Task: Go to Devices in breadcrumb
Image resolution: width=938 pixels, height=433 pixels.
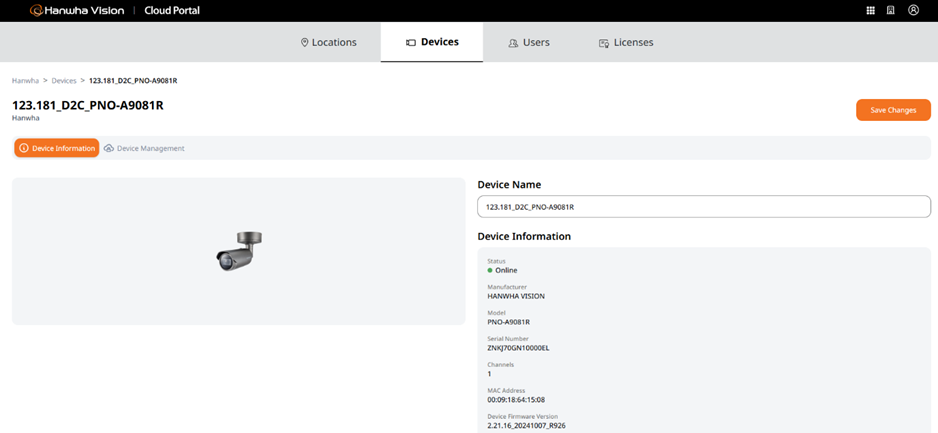Action: click(64, 80)
